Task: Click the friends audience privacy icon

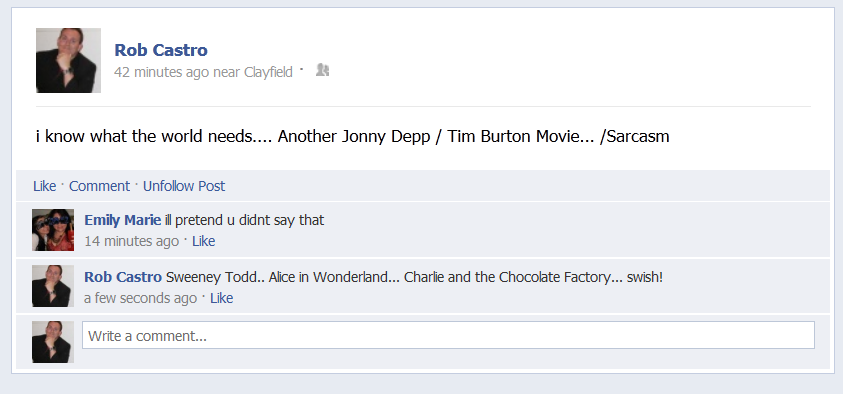Action: 322,70
